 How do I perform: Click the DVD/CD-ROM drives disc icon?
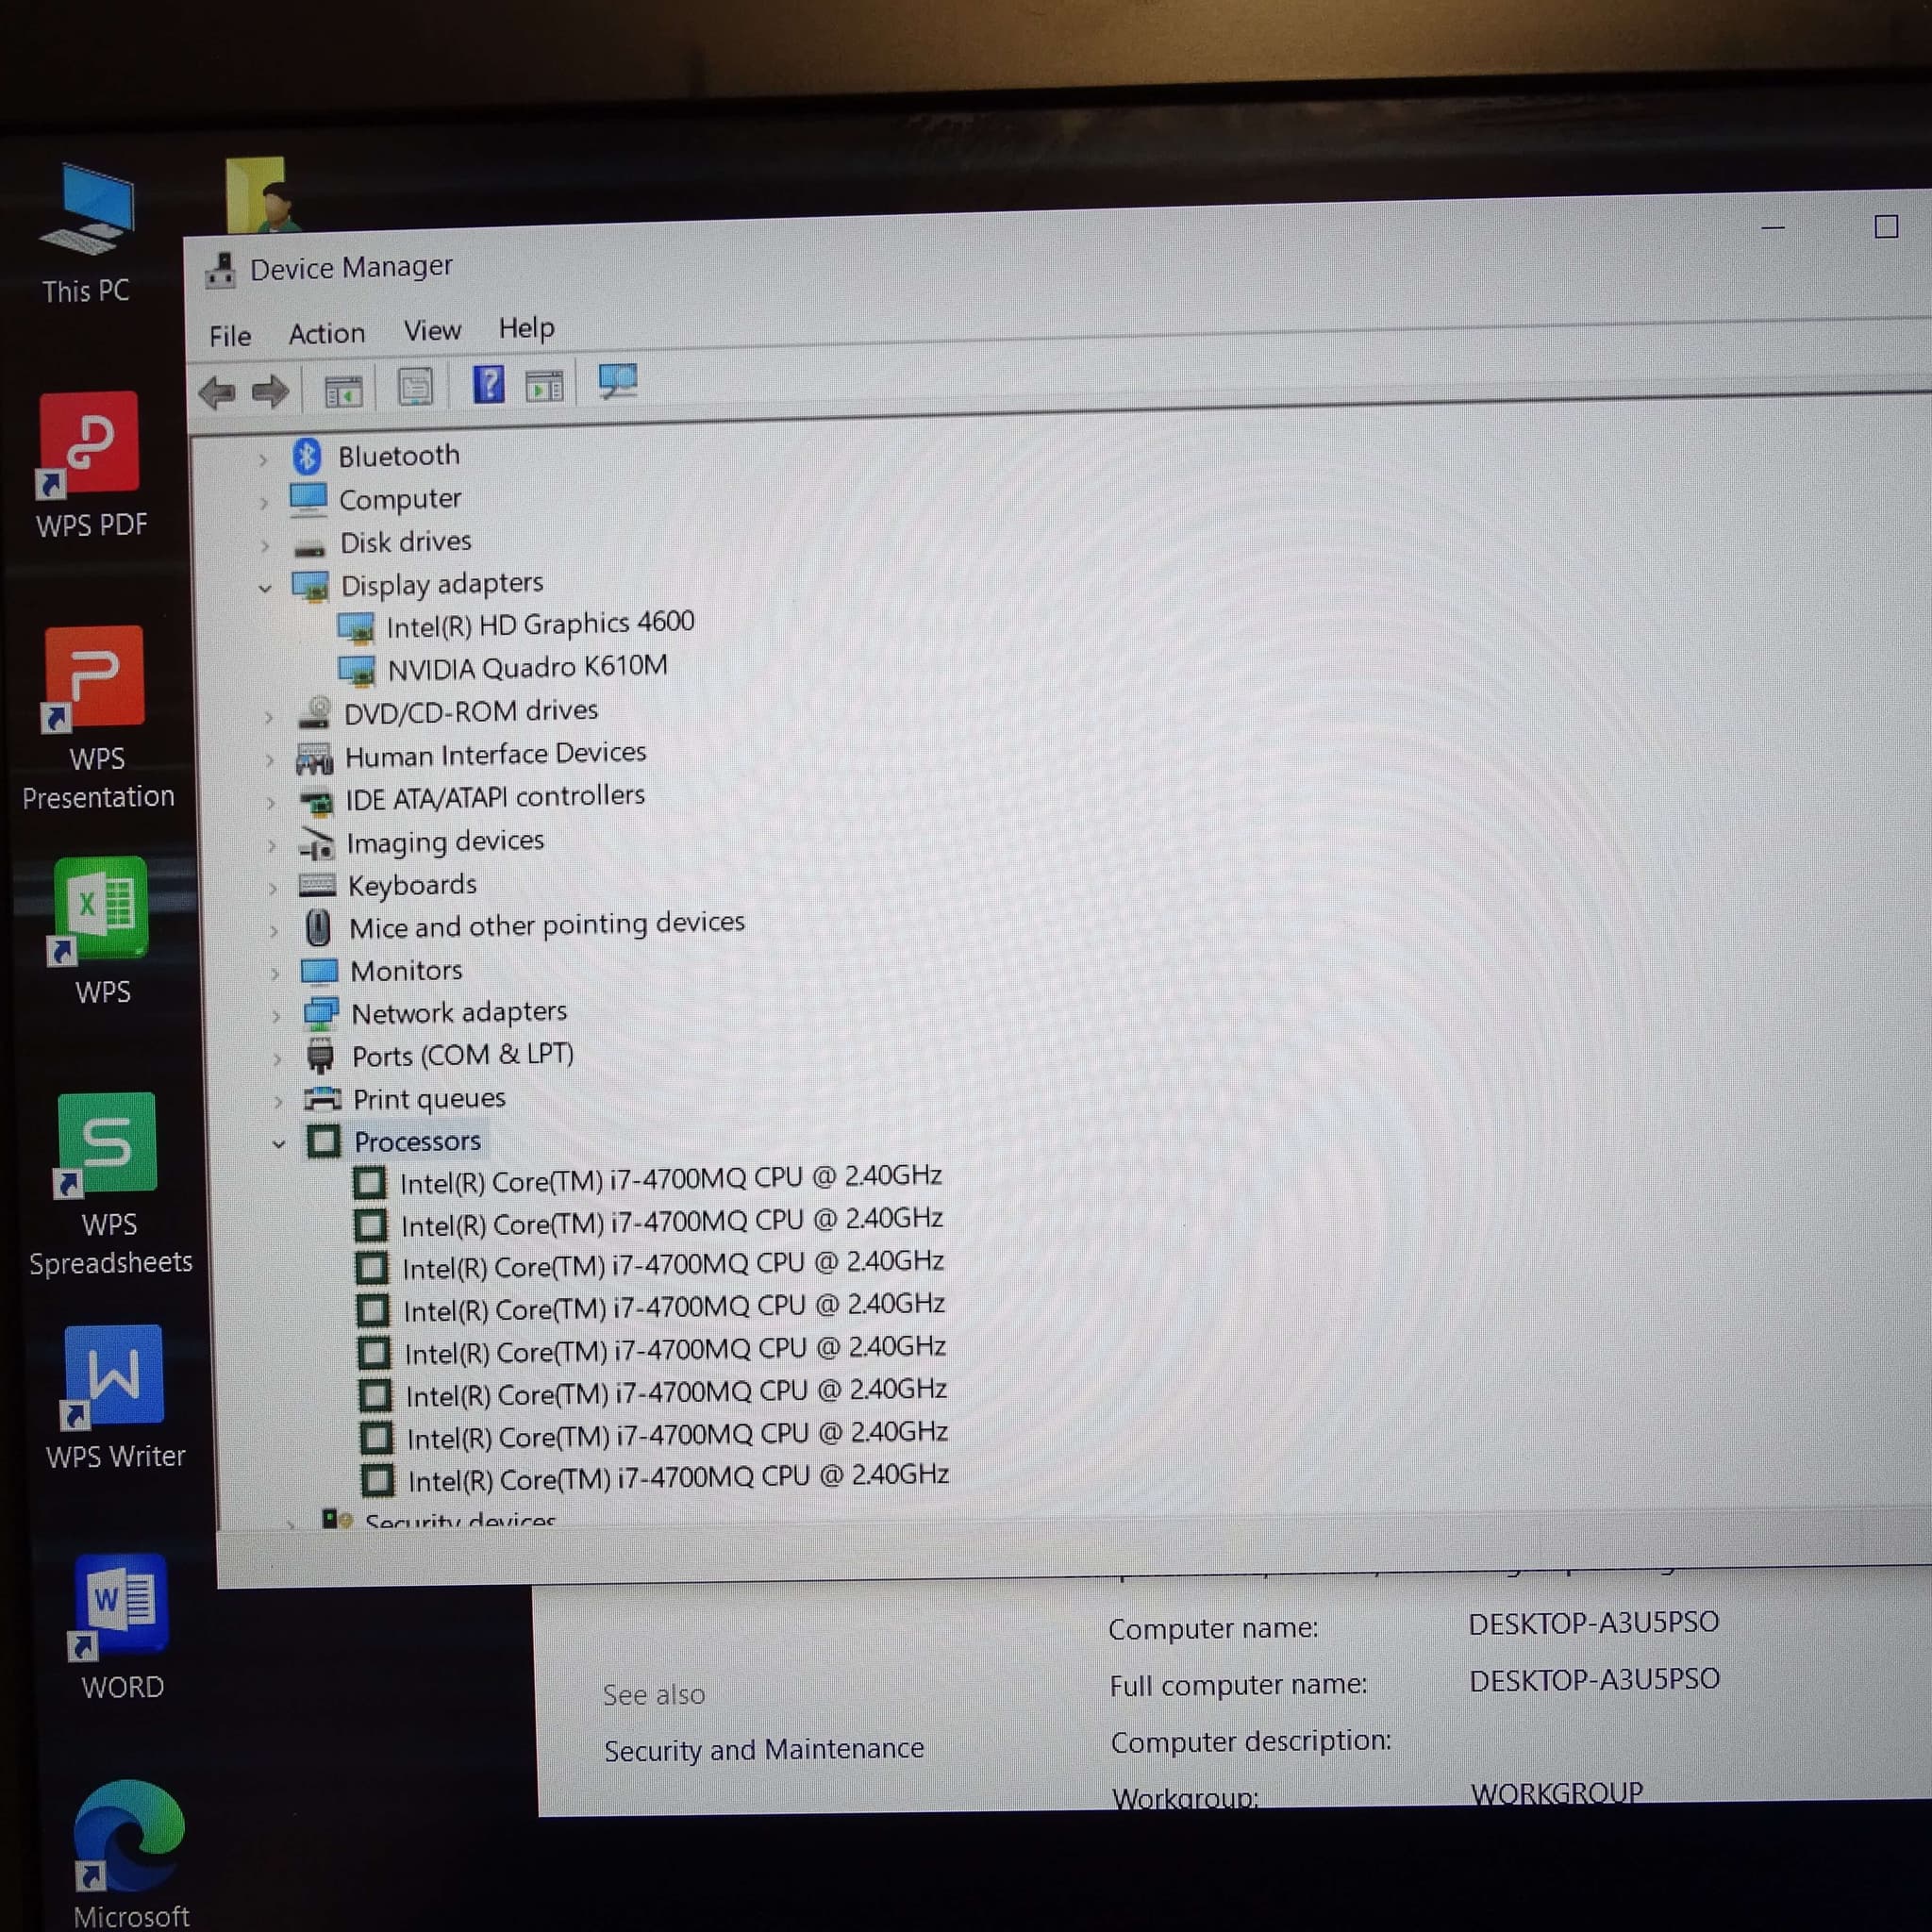(315, 713)
